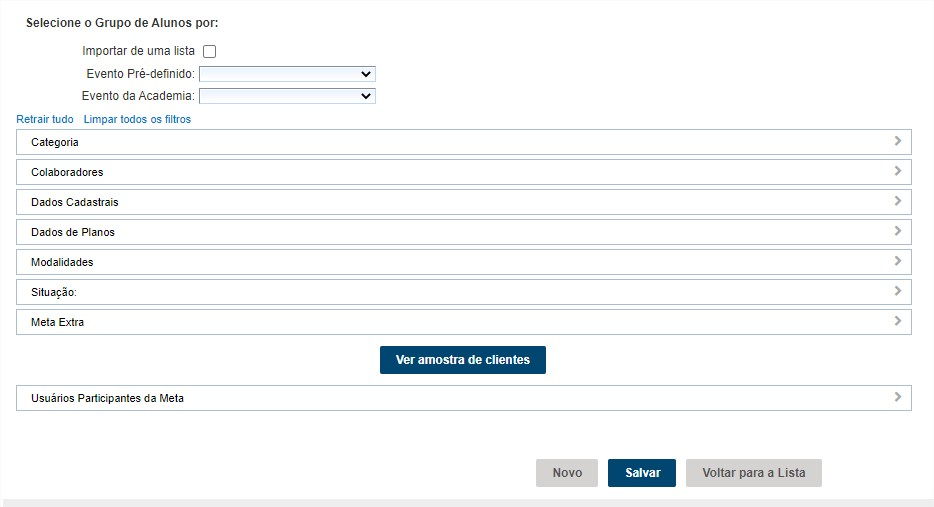Viewport: 934px width, 507px height.
Task: Click the arrow icon on Dados Cadastrais
Action: [898, 202]
